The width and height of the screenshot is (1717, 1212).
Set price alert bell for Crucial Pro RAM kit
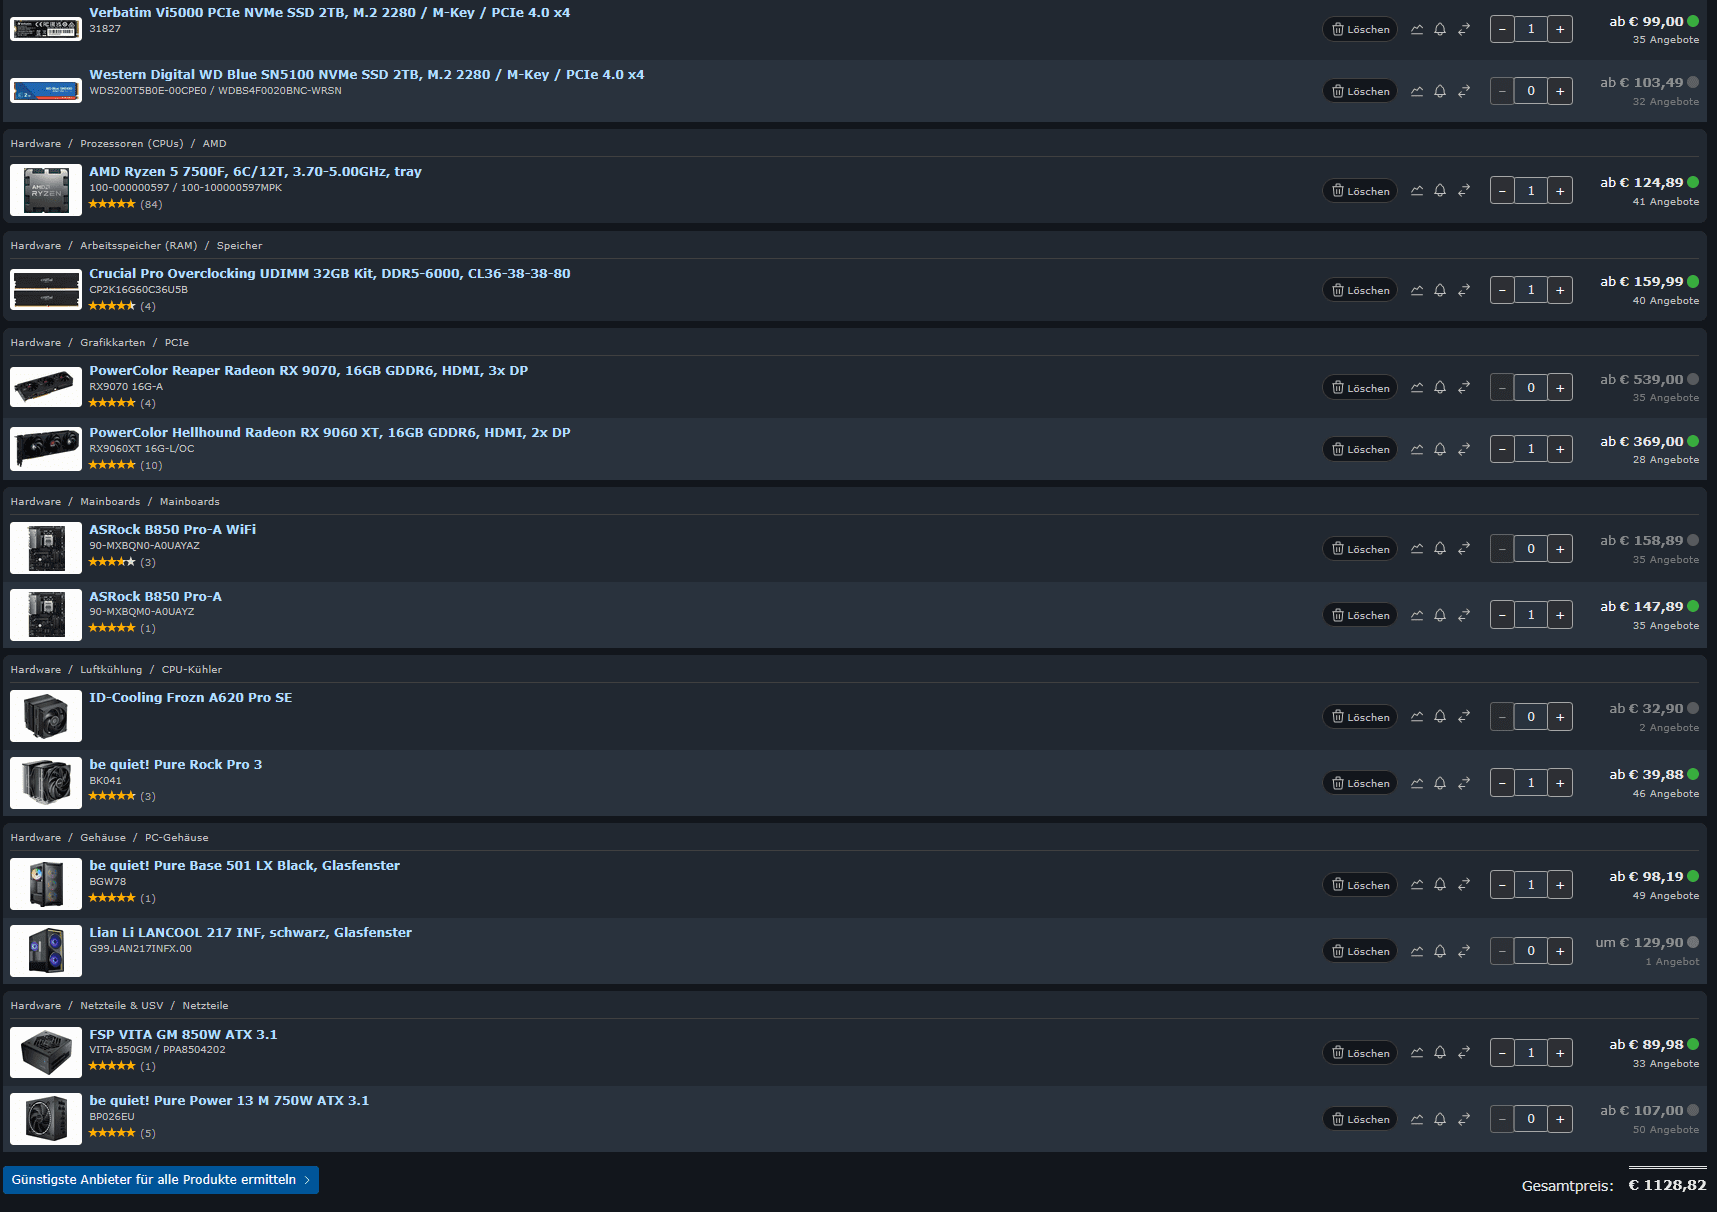pyautogui.click(x=1440, y=290)
